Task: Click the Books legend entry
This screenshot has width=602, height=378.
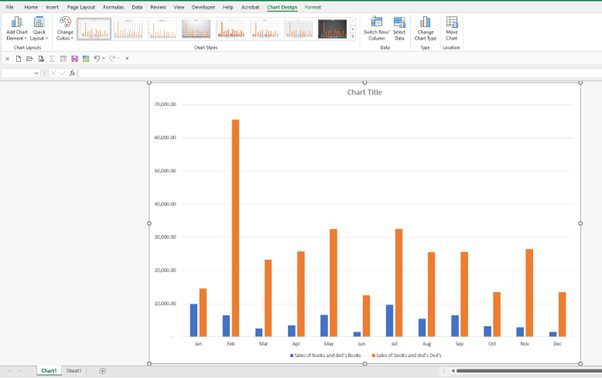Action: [325, 355]
